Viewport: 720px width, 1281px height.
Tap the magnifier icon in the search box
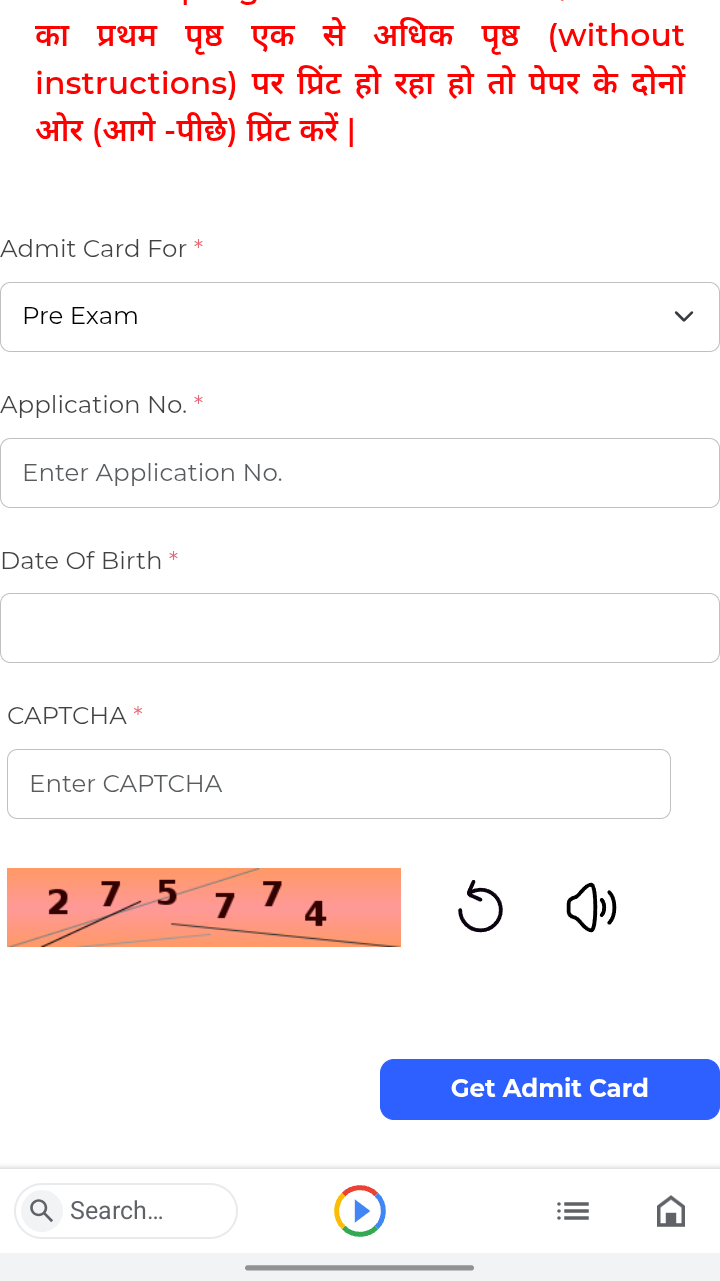pyautogui.click(x=42, y=1211)
